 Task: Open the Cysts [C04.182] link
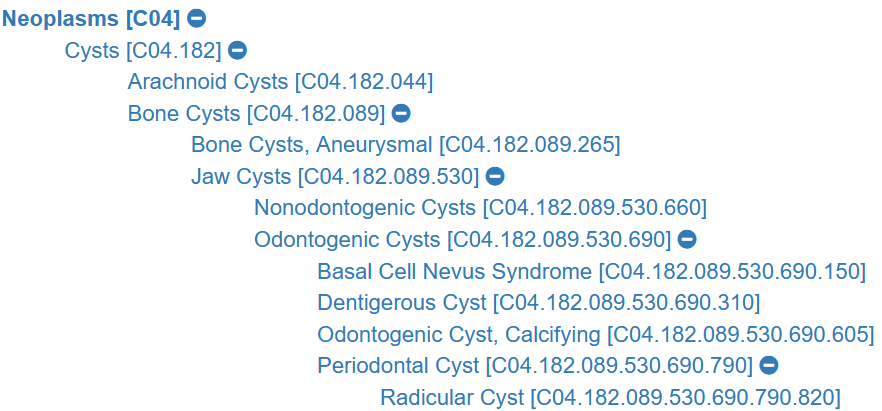pyautogui.click(x=142, y=50)
